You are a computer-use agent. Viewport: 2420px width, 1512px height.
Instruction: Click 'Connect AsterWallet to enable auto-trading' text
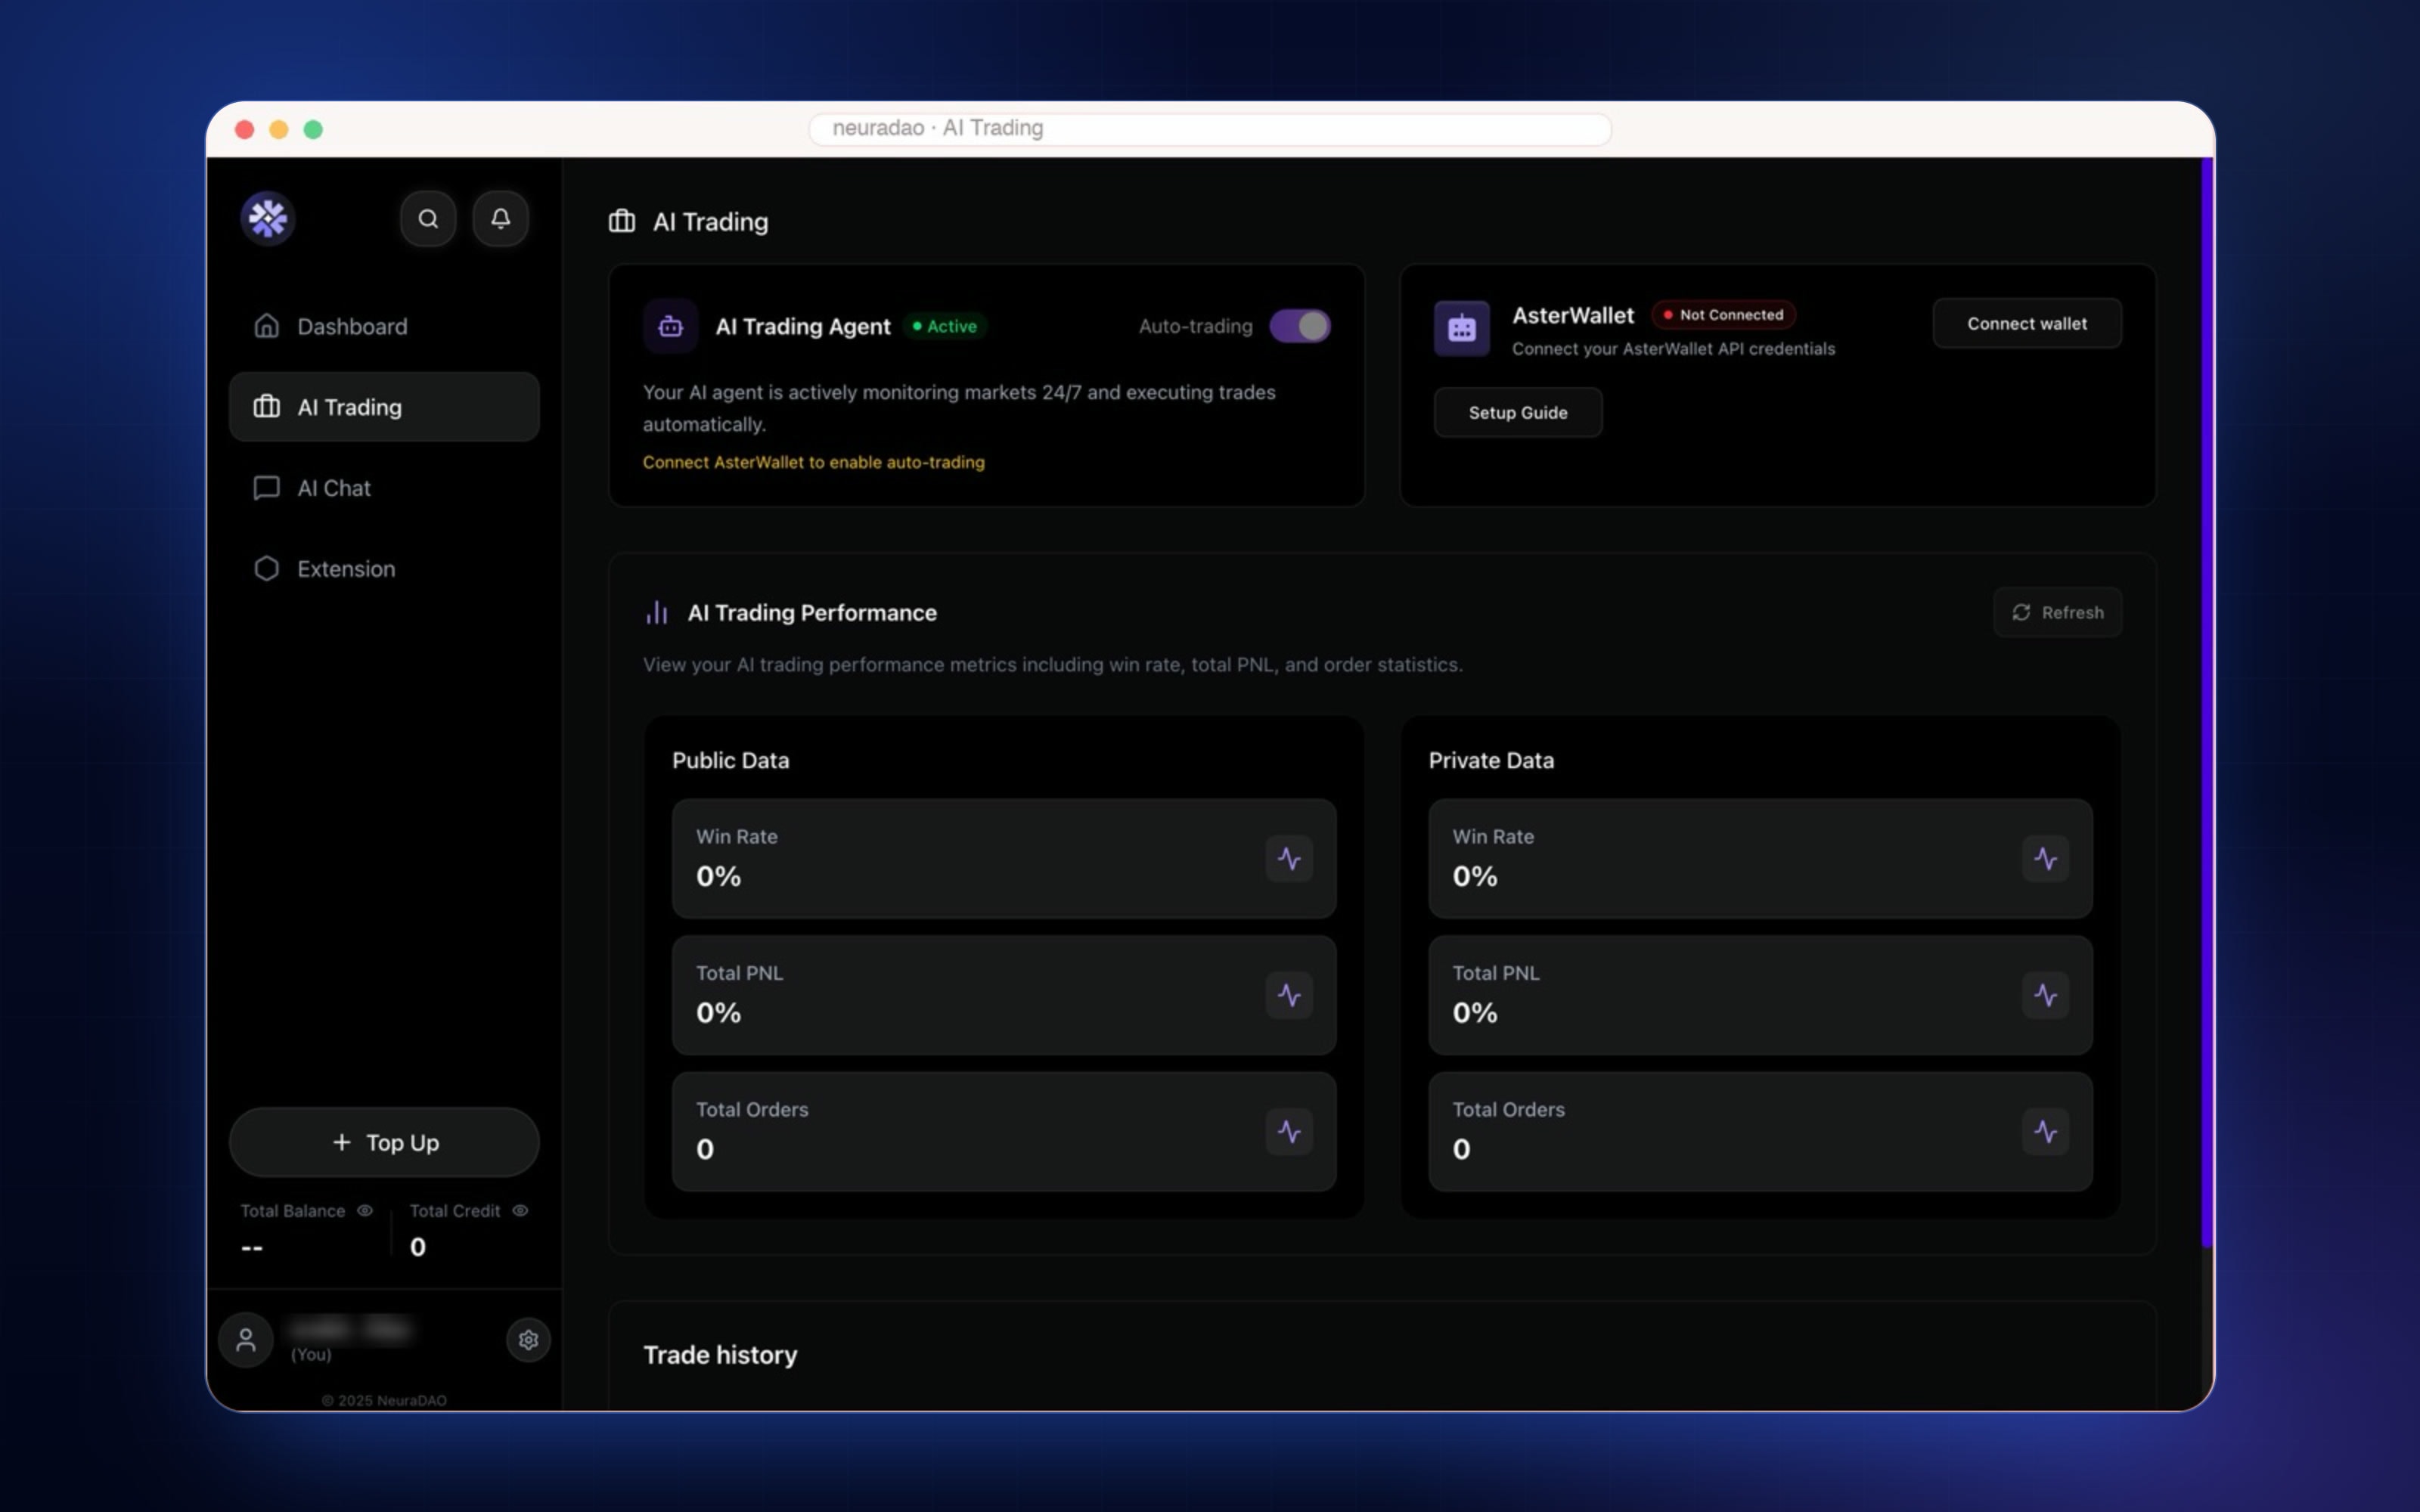point(813,462)
